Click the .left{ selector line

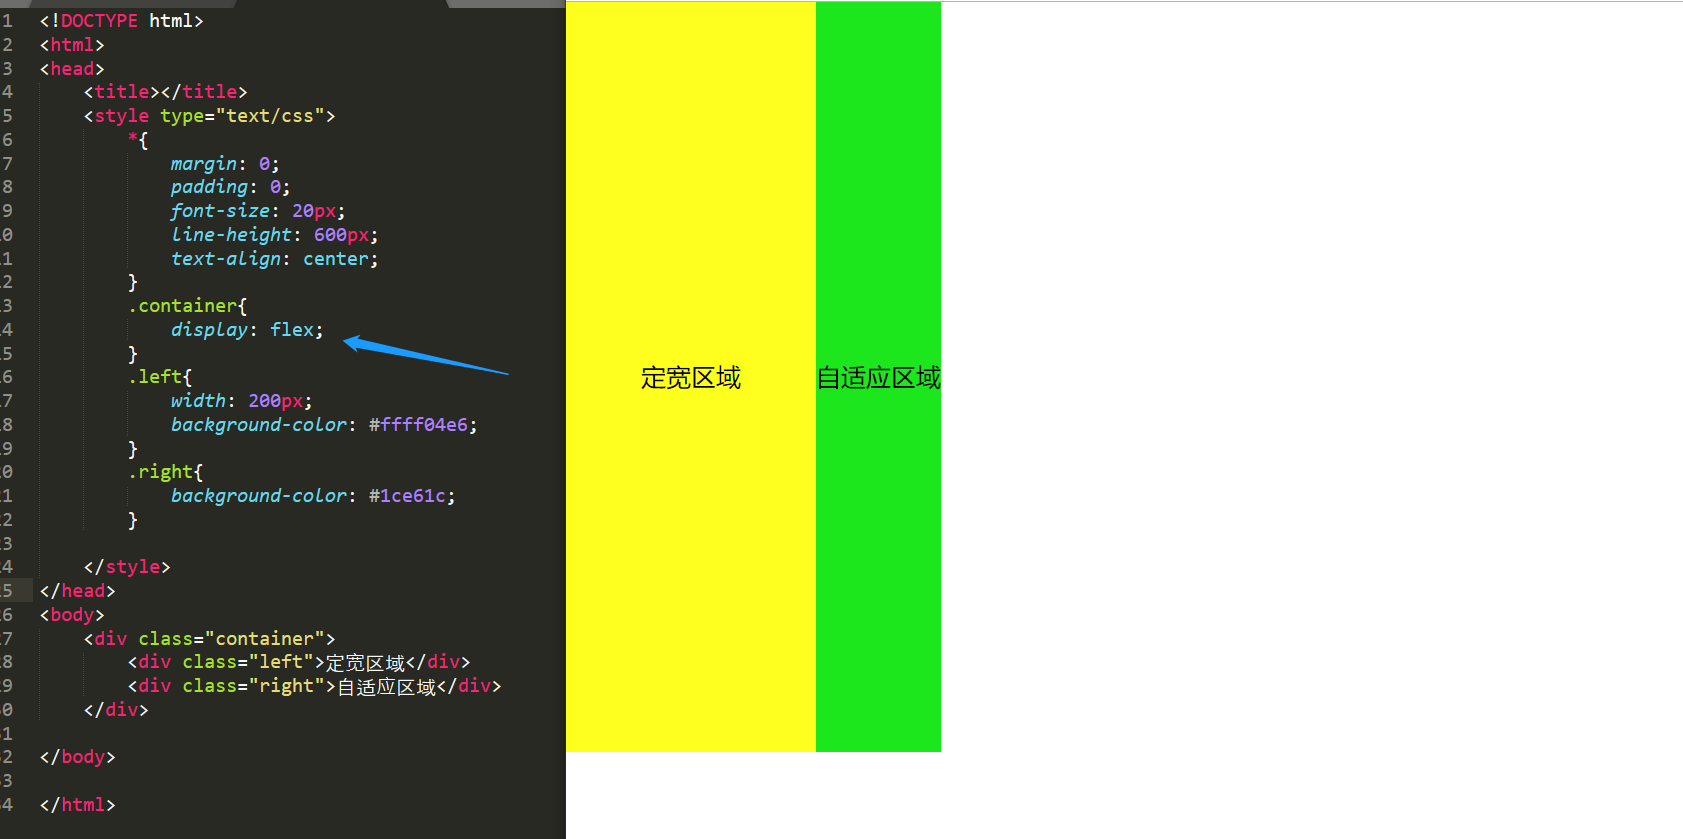click(160, 377)
